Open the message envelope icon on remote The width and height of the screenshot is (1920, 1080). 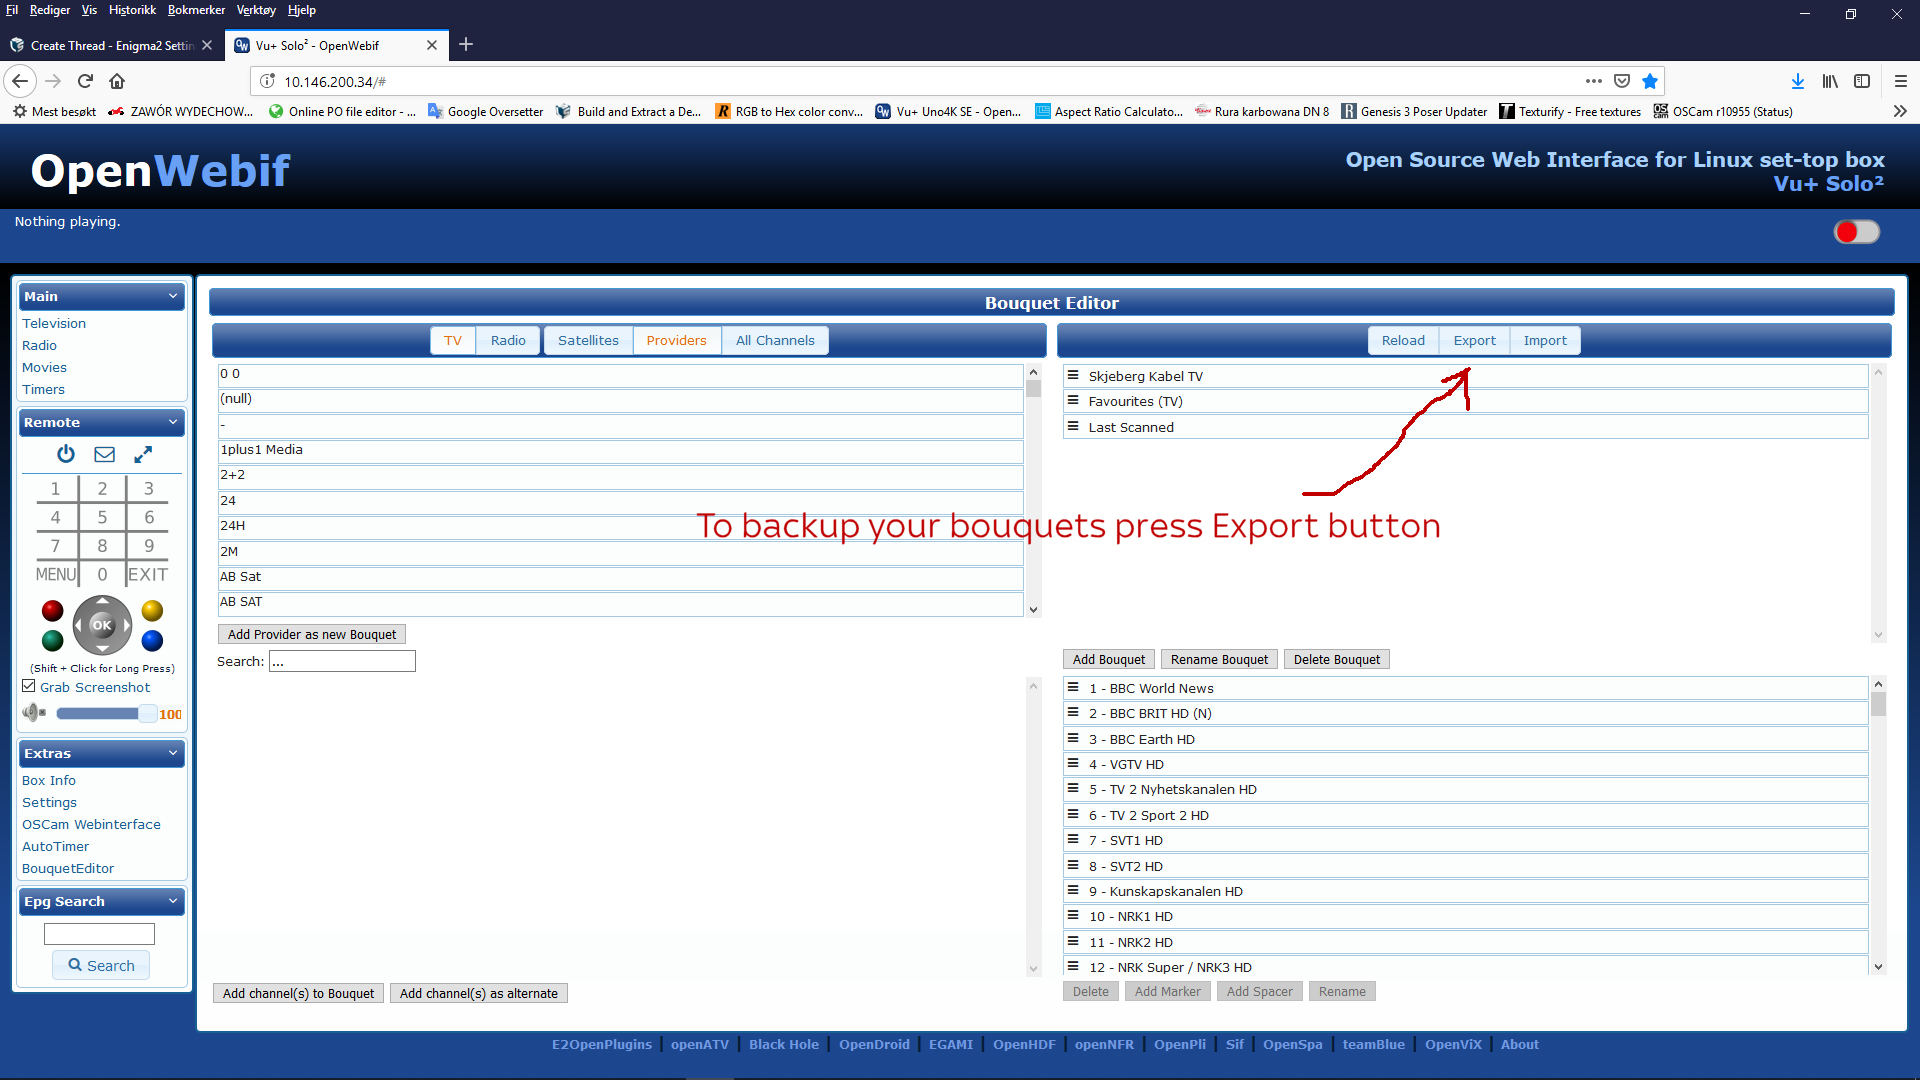click(x=104, y=454)
